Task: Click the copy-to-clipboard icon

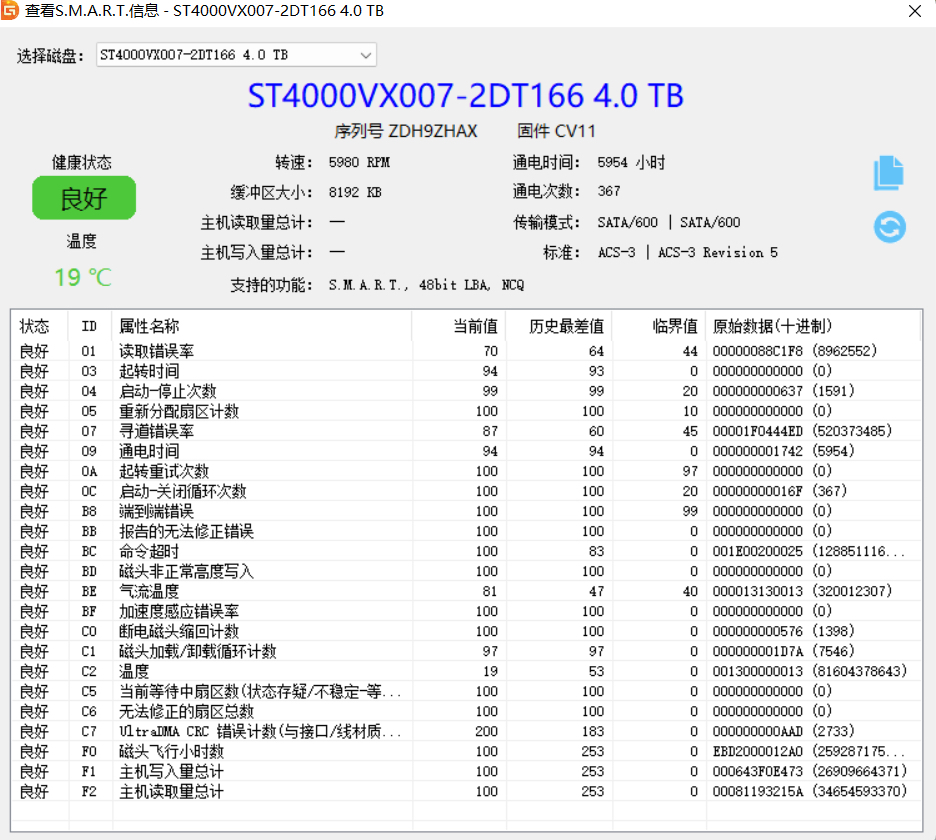Action: [888, 172]
